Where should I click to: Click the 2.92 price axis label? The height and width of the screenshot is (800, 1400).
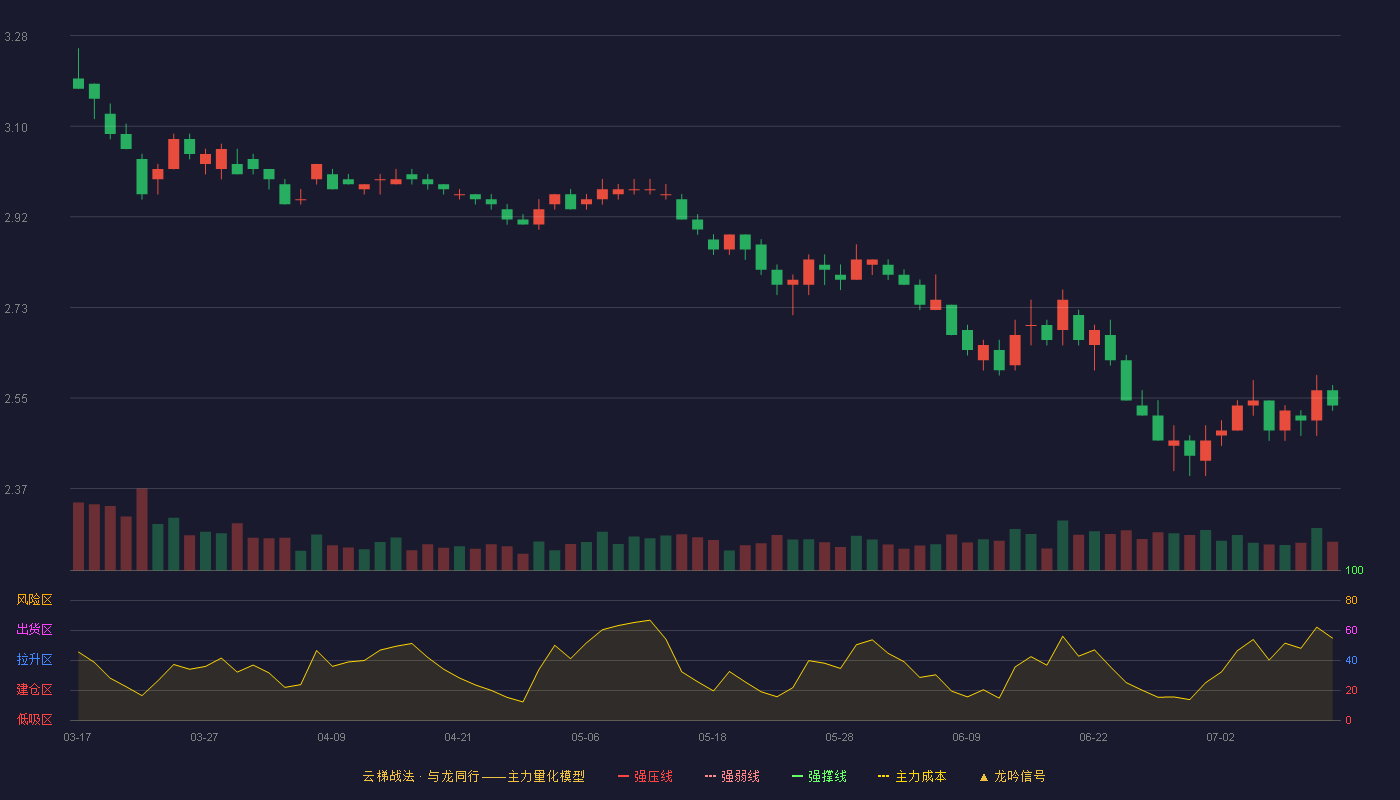pos(16,218)
